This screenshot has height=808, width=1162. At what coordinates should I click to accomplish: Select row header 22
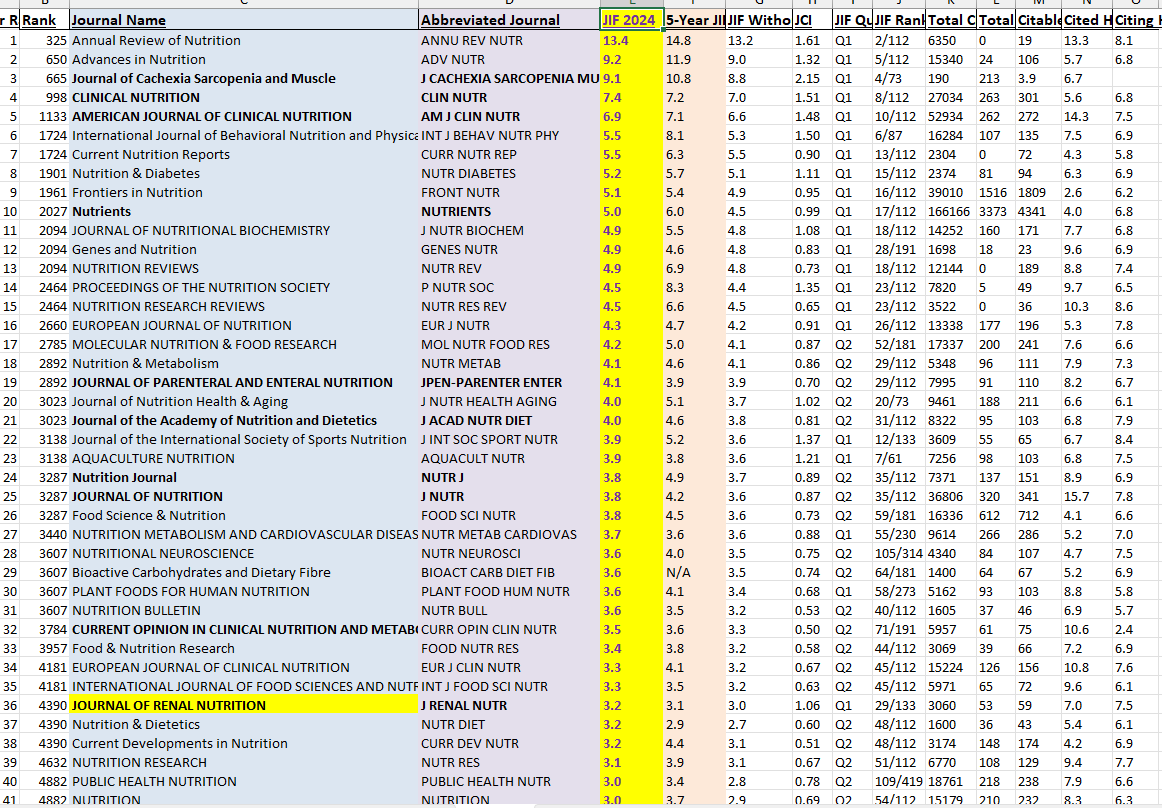coord(10,440)
